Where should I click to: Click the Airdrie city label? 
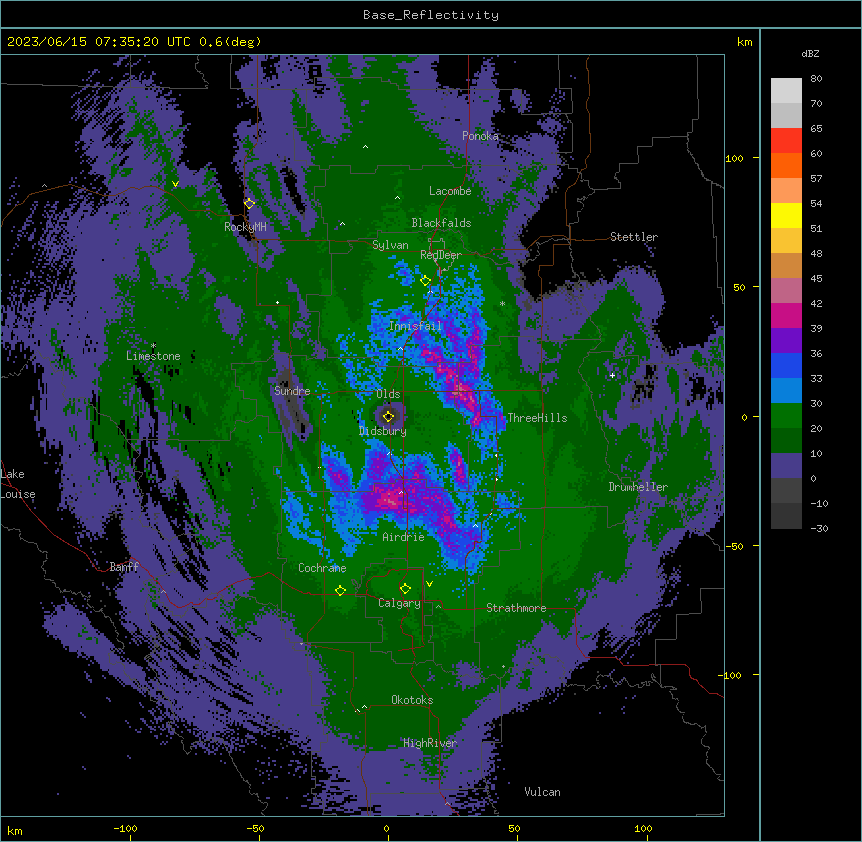pos(404,537)
